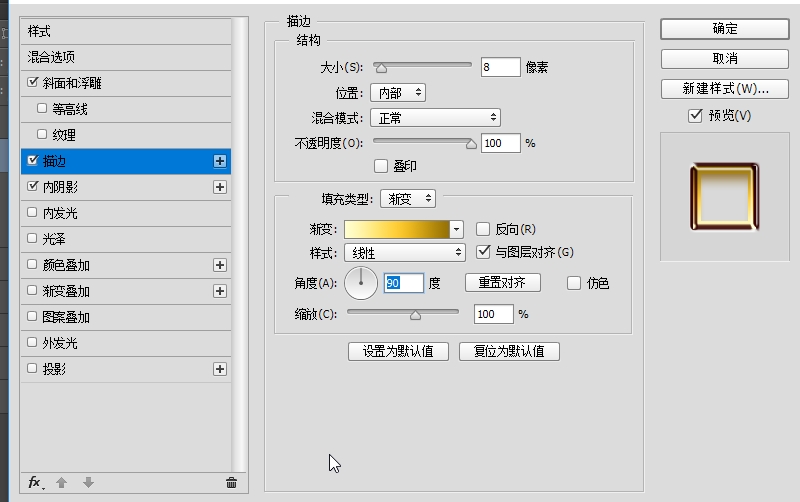This screenshot has width=800, height=502.
Task: Select 渐变叠加 effect row
Action: (126, 291)
